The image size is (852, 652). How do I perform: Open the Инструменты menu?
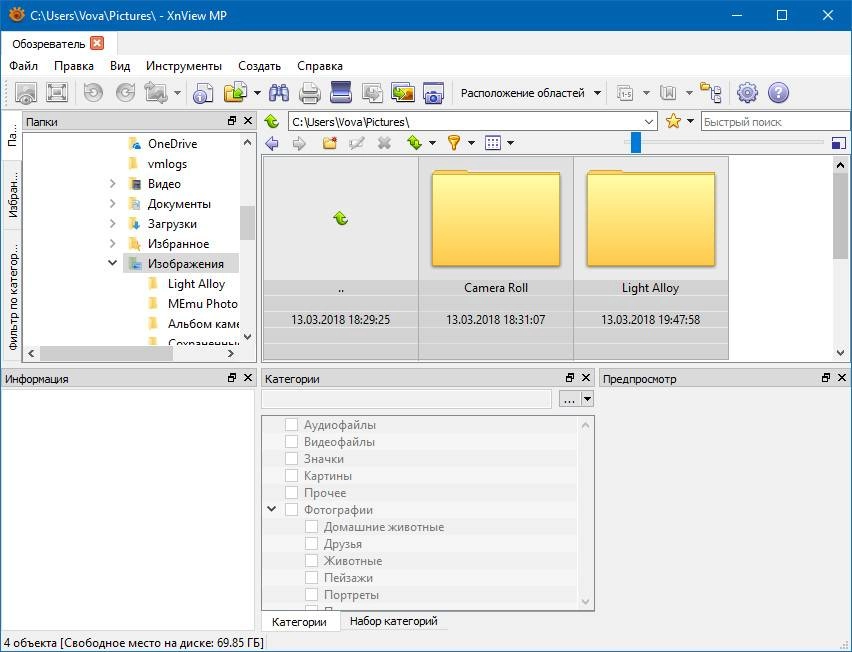click(x=184, y=66)
